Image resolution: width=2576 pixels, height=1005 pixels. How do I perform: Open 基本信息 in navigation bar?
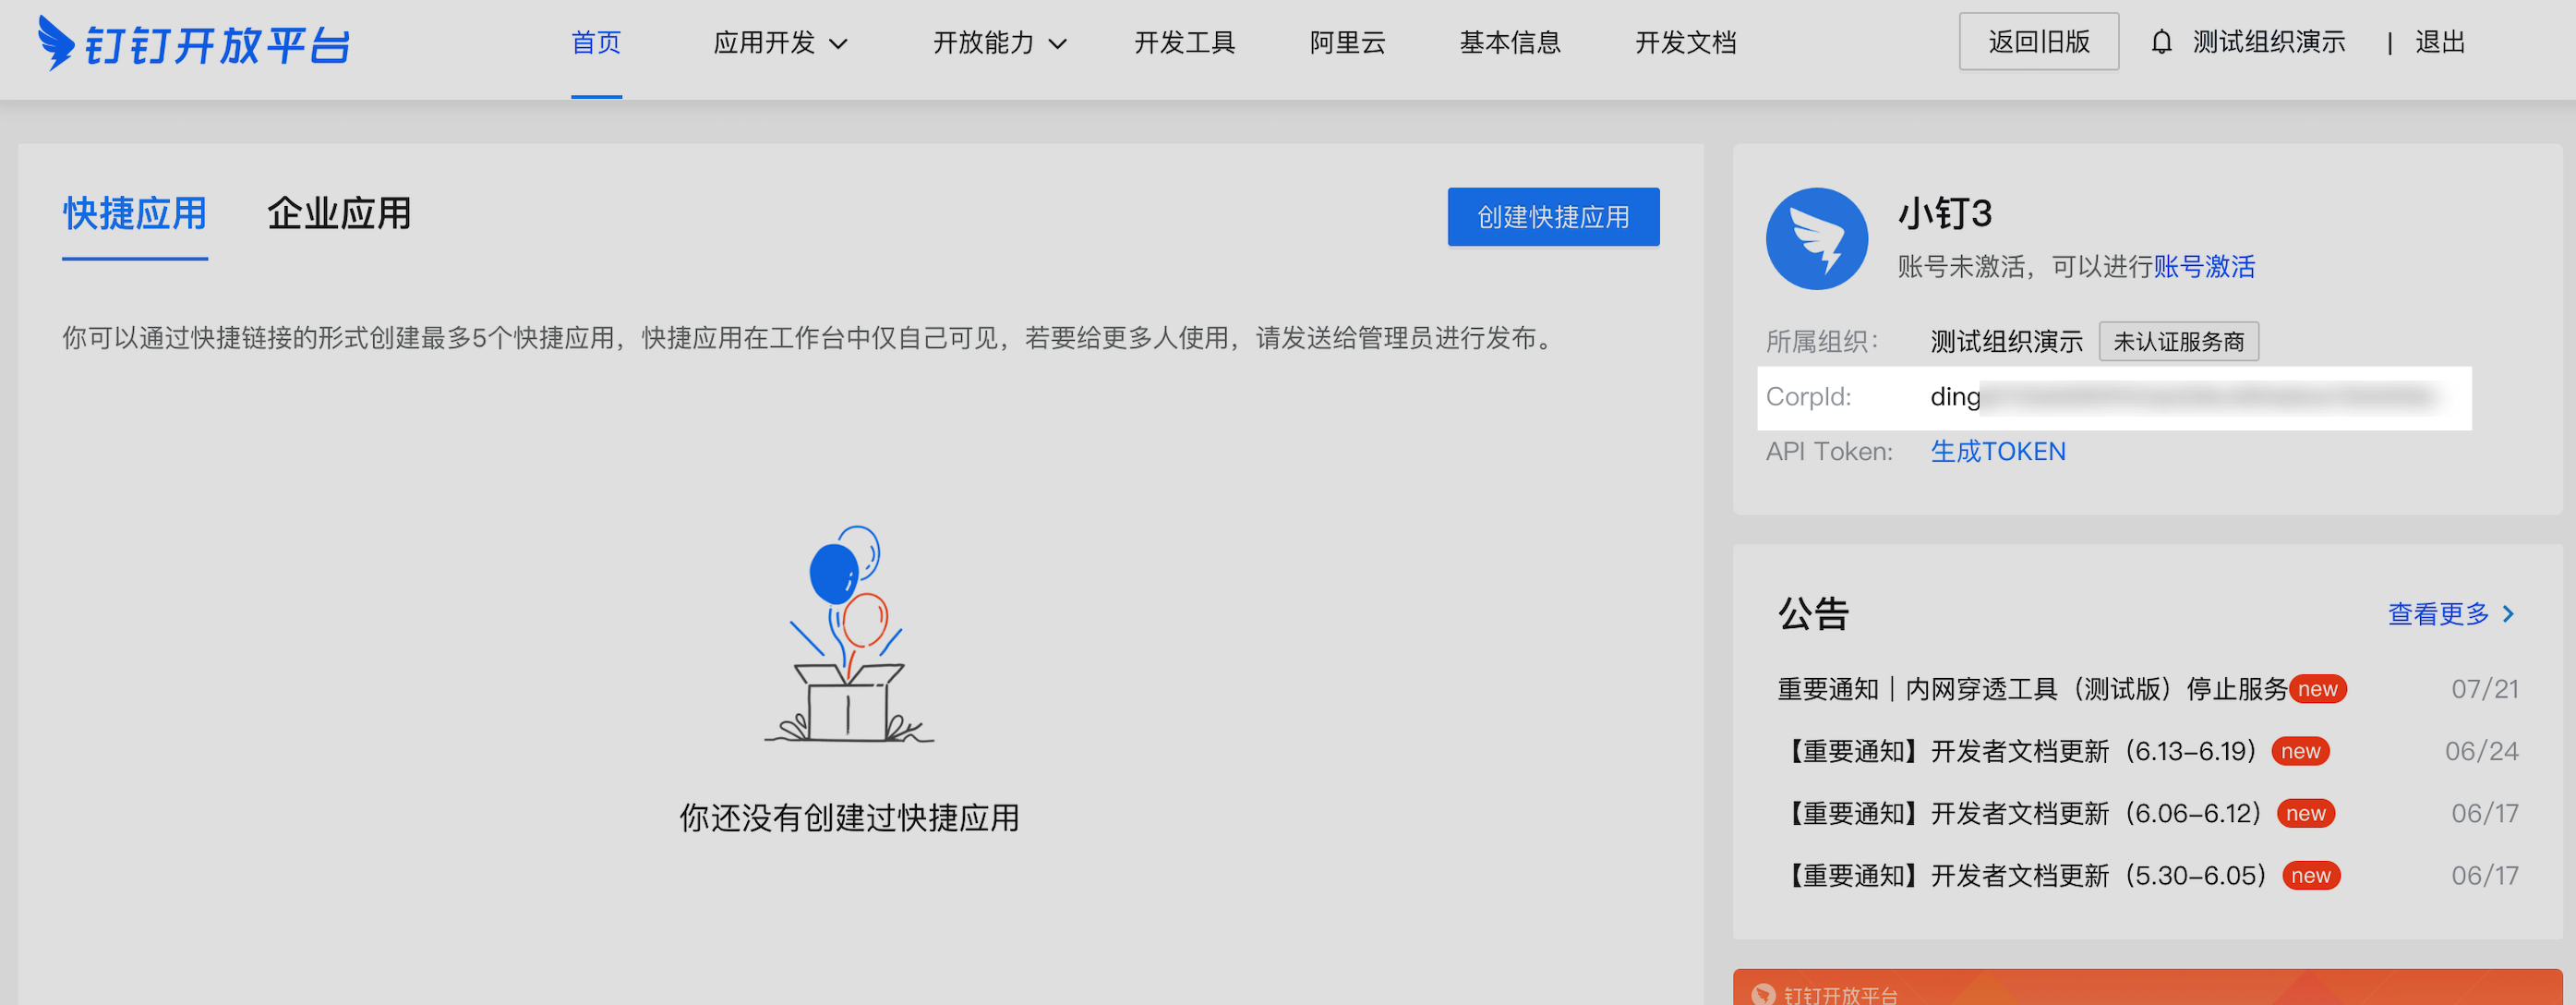click(x=1510, y=43)
